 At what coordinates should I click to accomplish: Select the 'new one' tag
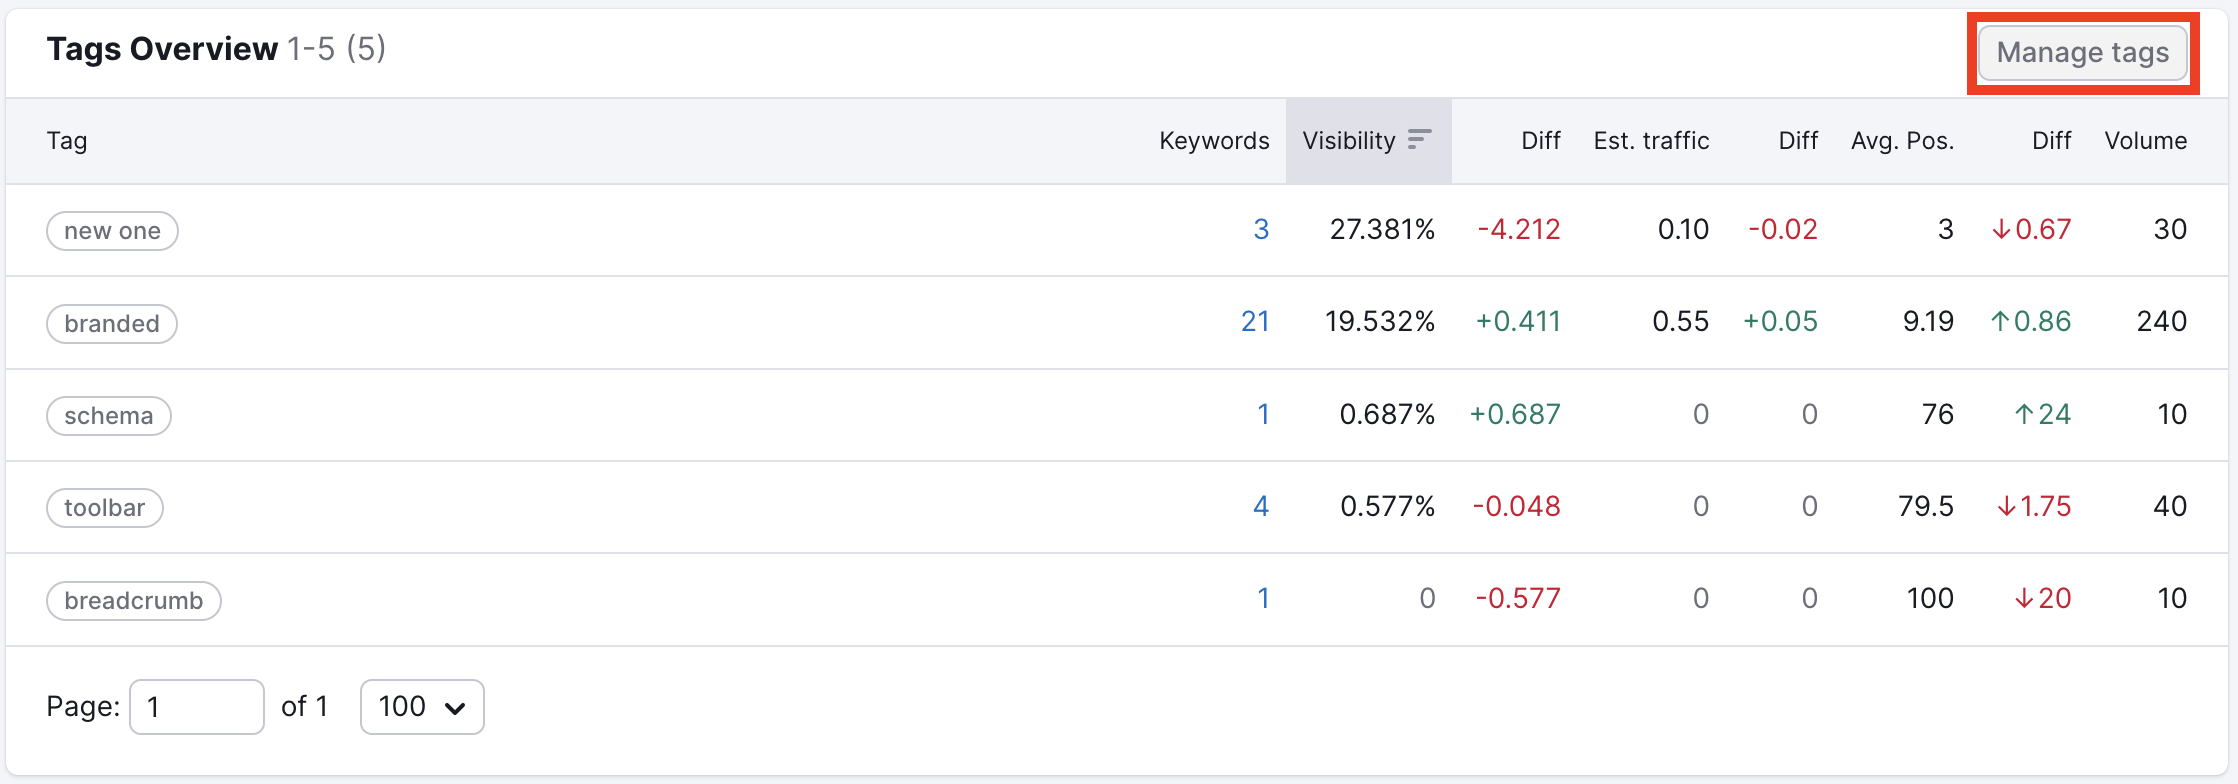click(112, 231)
